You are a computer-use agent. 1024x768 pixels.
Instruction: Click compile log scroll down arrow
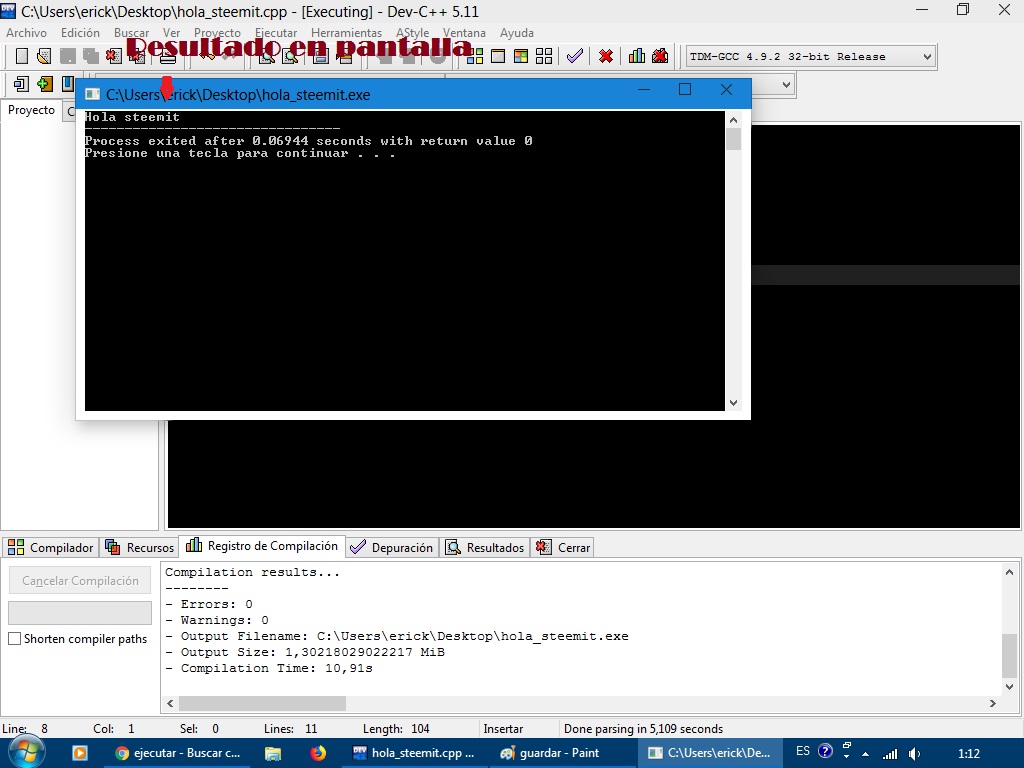(1009, 686)
